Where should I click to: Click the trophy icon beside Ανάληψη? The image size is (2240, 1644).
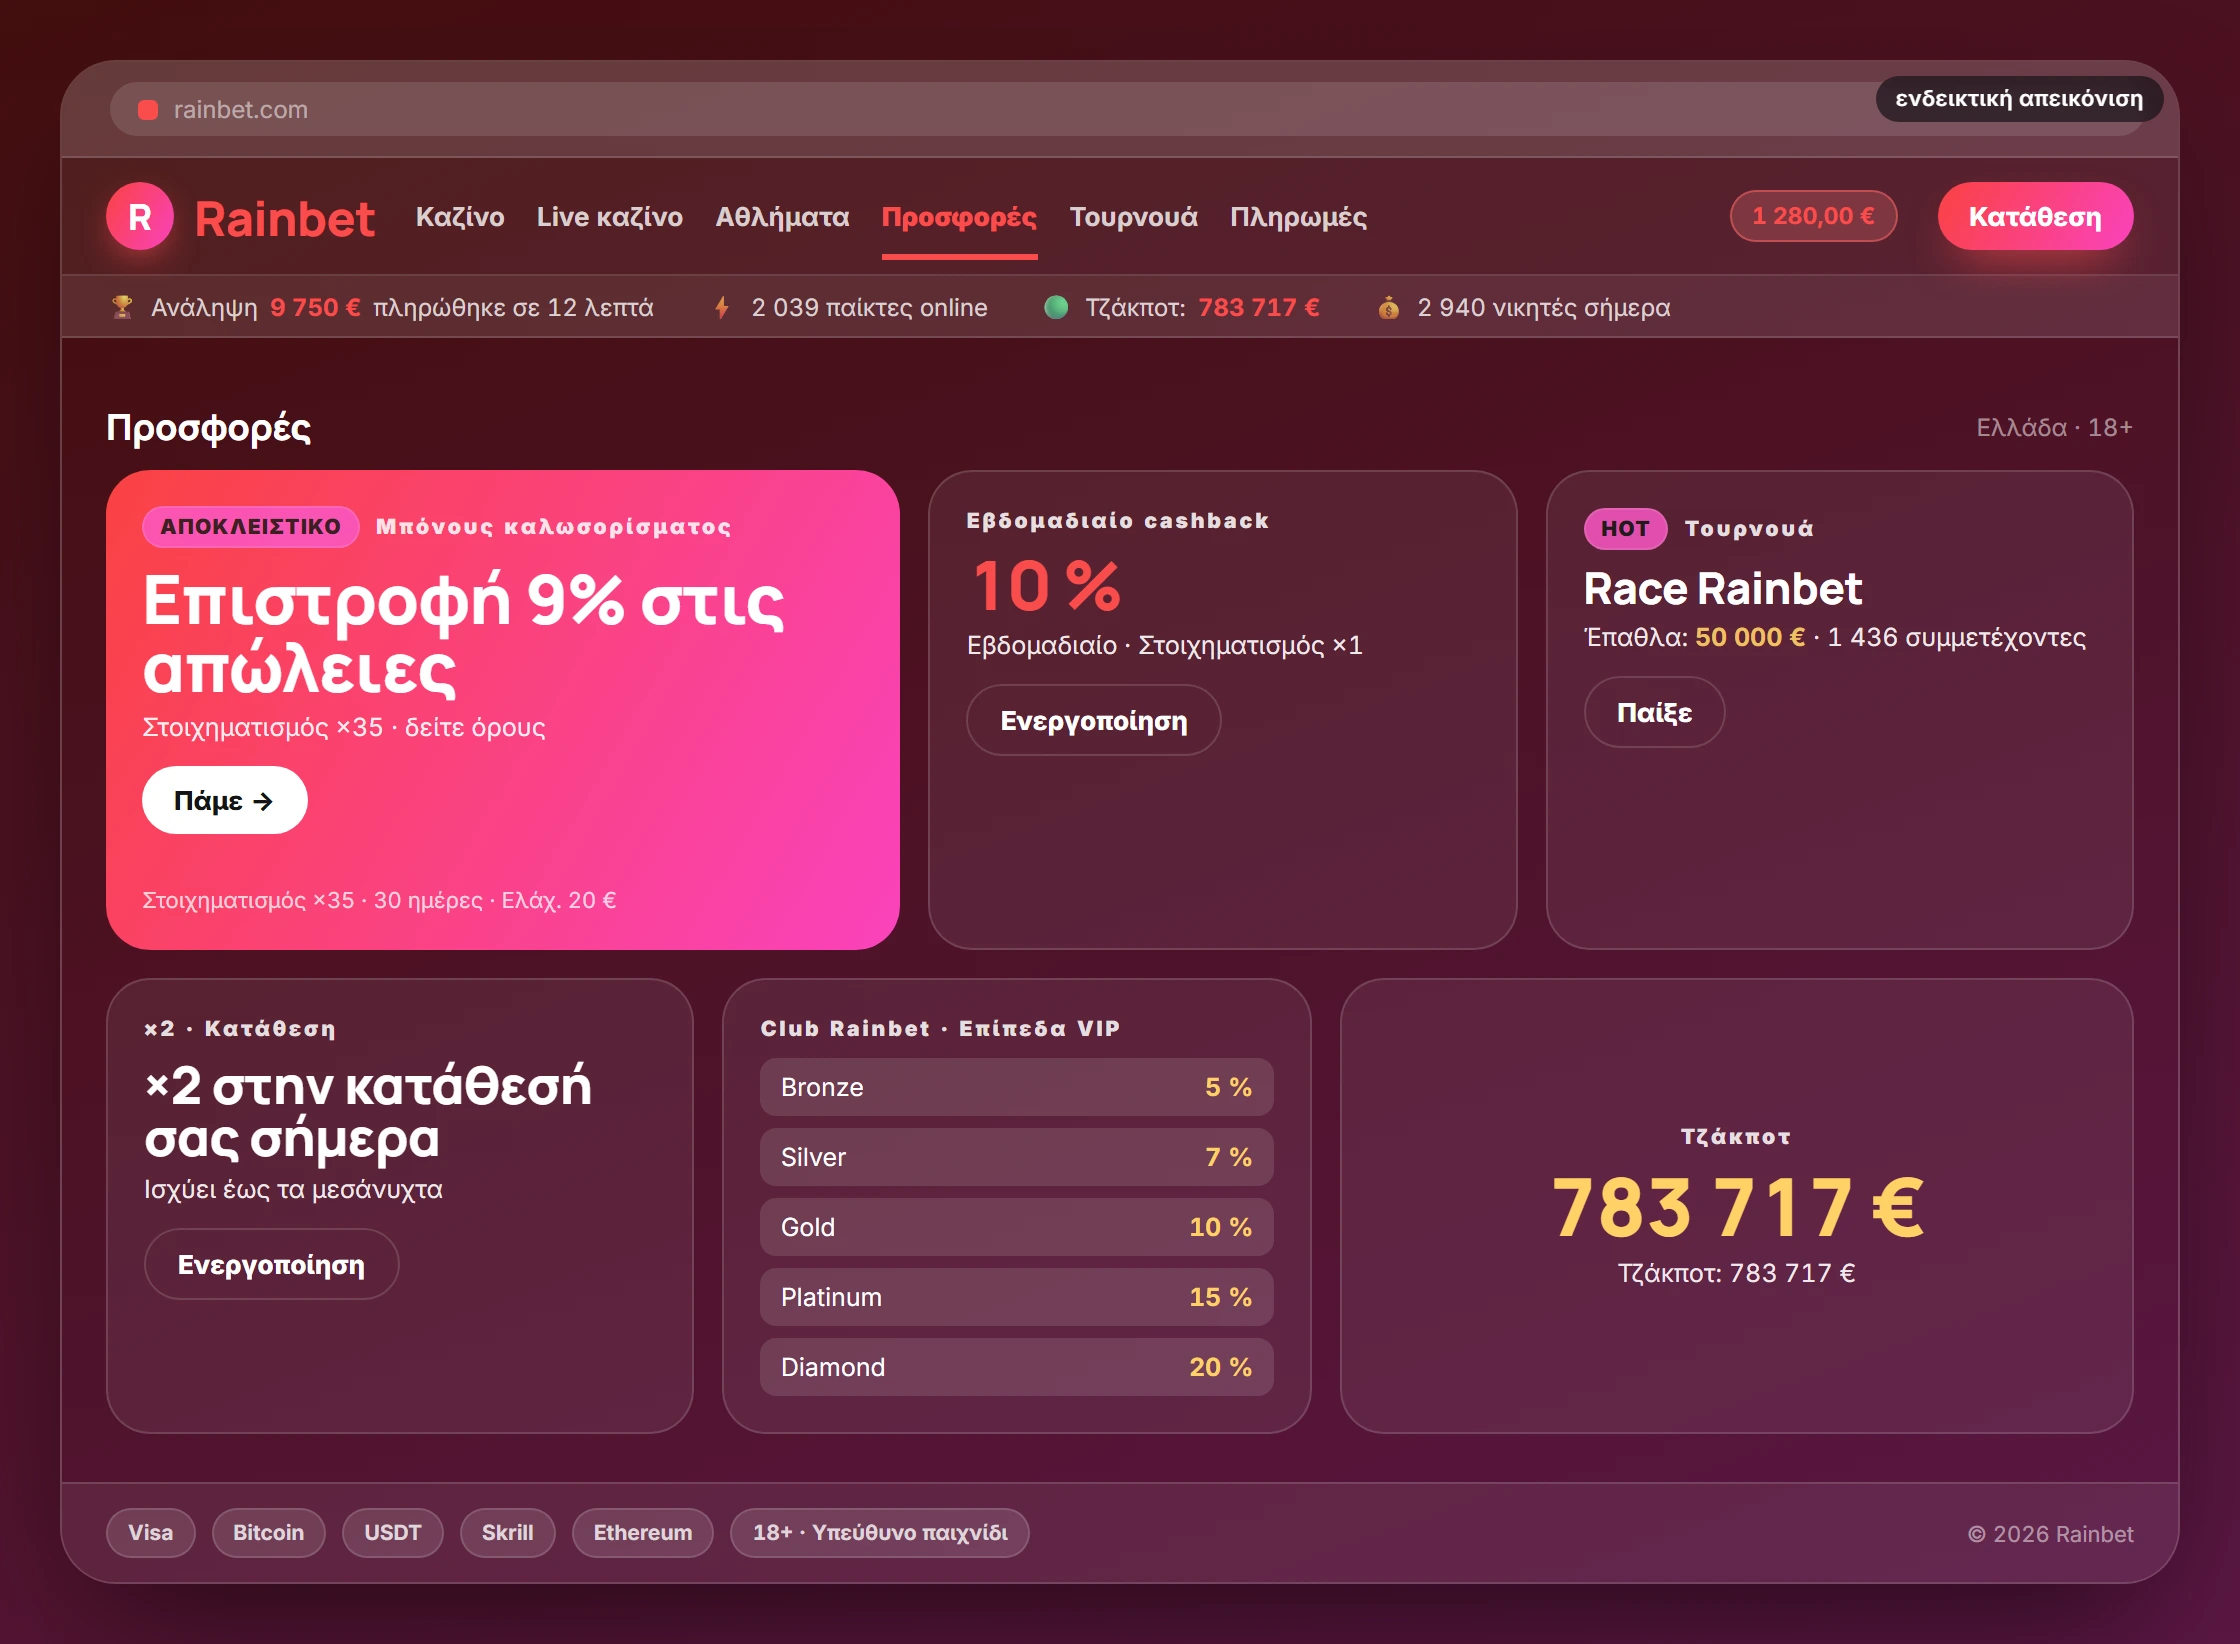coord(122,307)
